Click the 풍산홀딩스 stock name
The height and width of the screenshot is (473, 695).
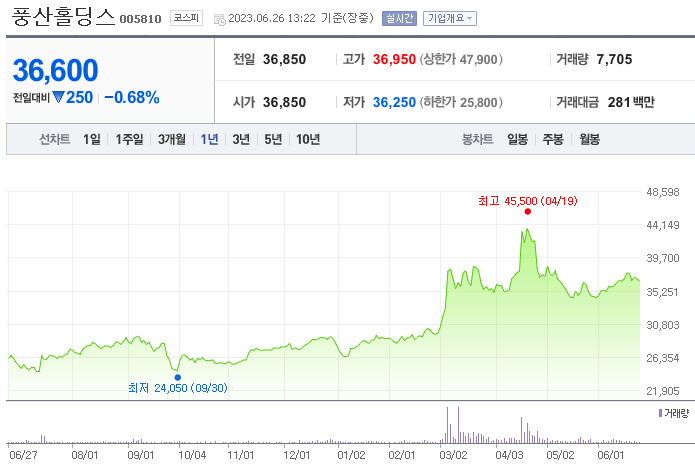pos(63,17)
